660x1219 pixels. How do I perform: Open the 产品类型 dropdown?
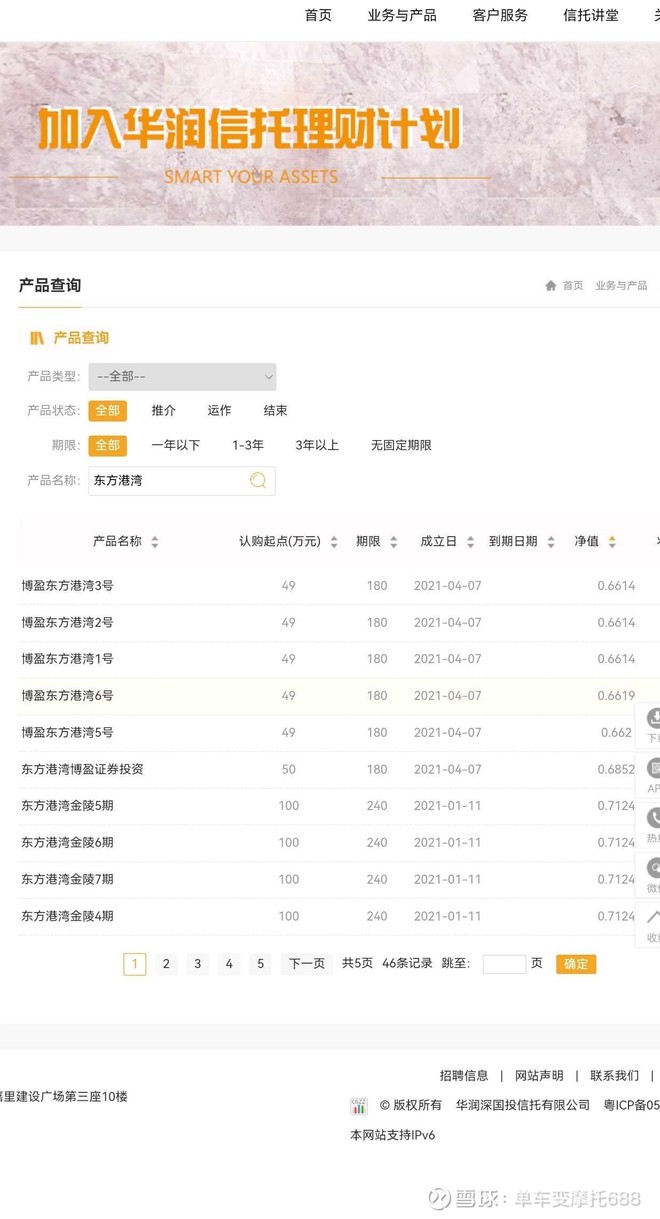[182, 377]
